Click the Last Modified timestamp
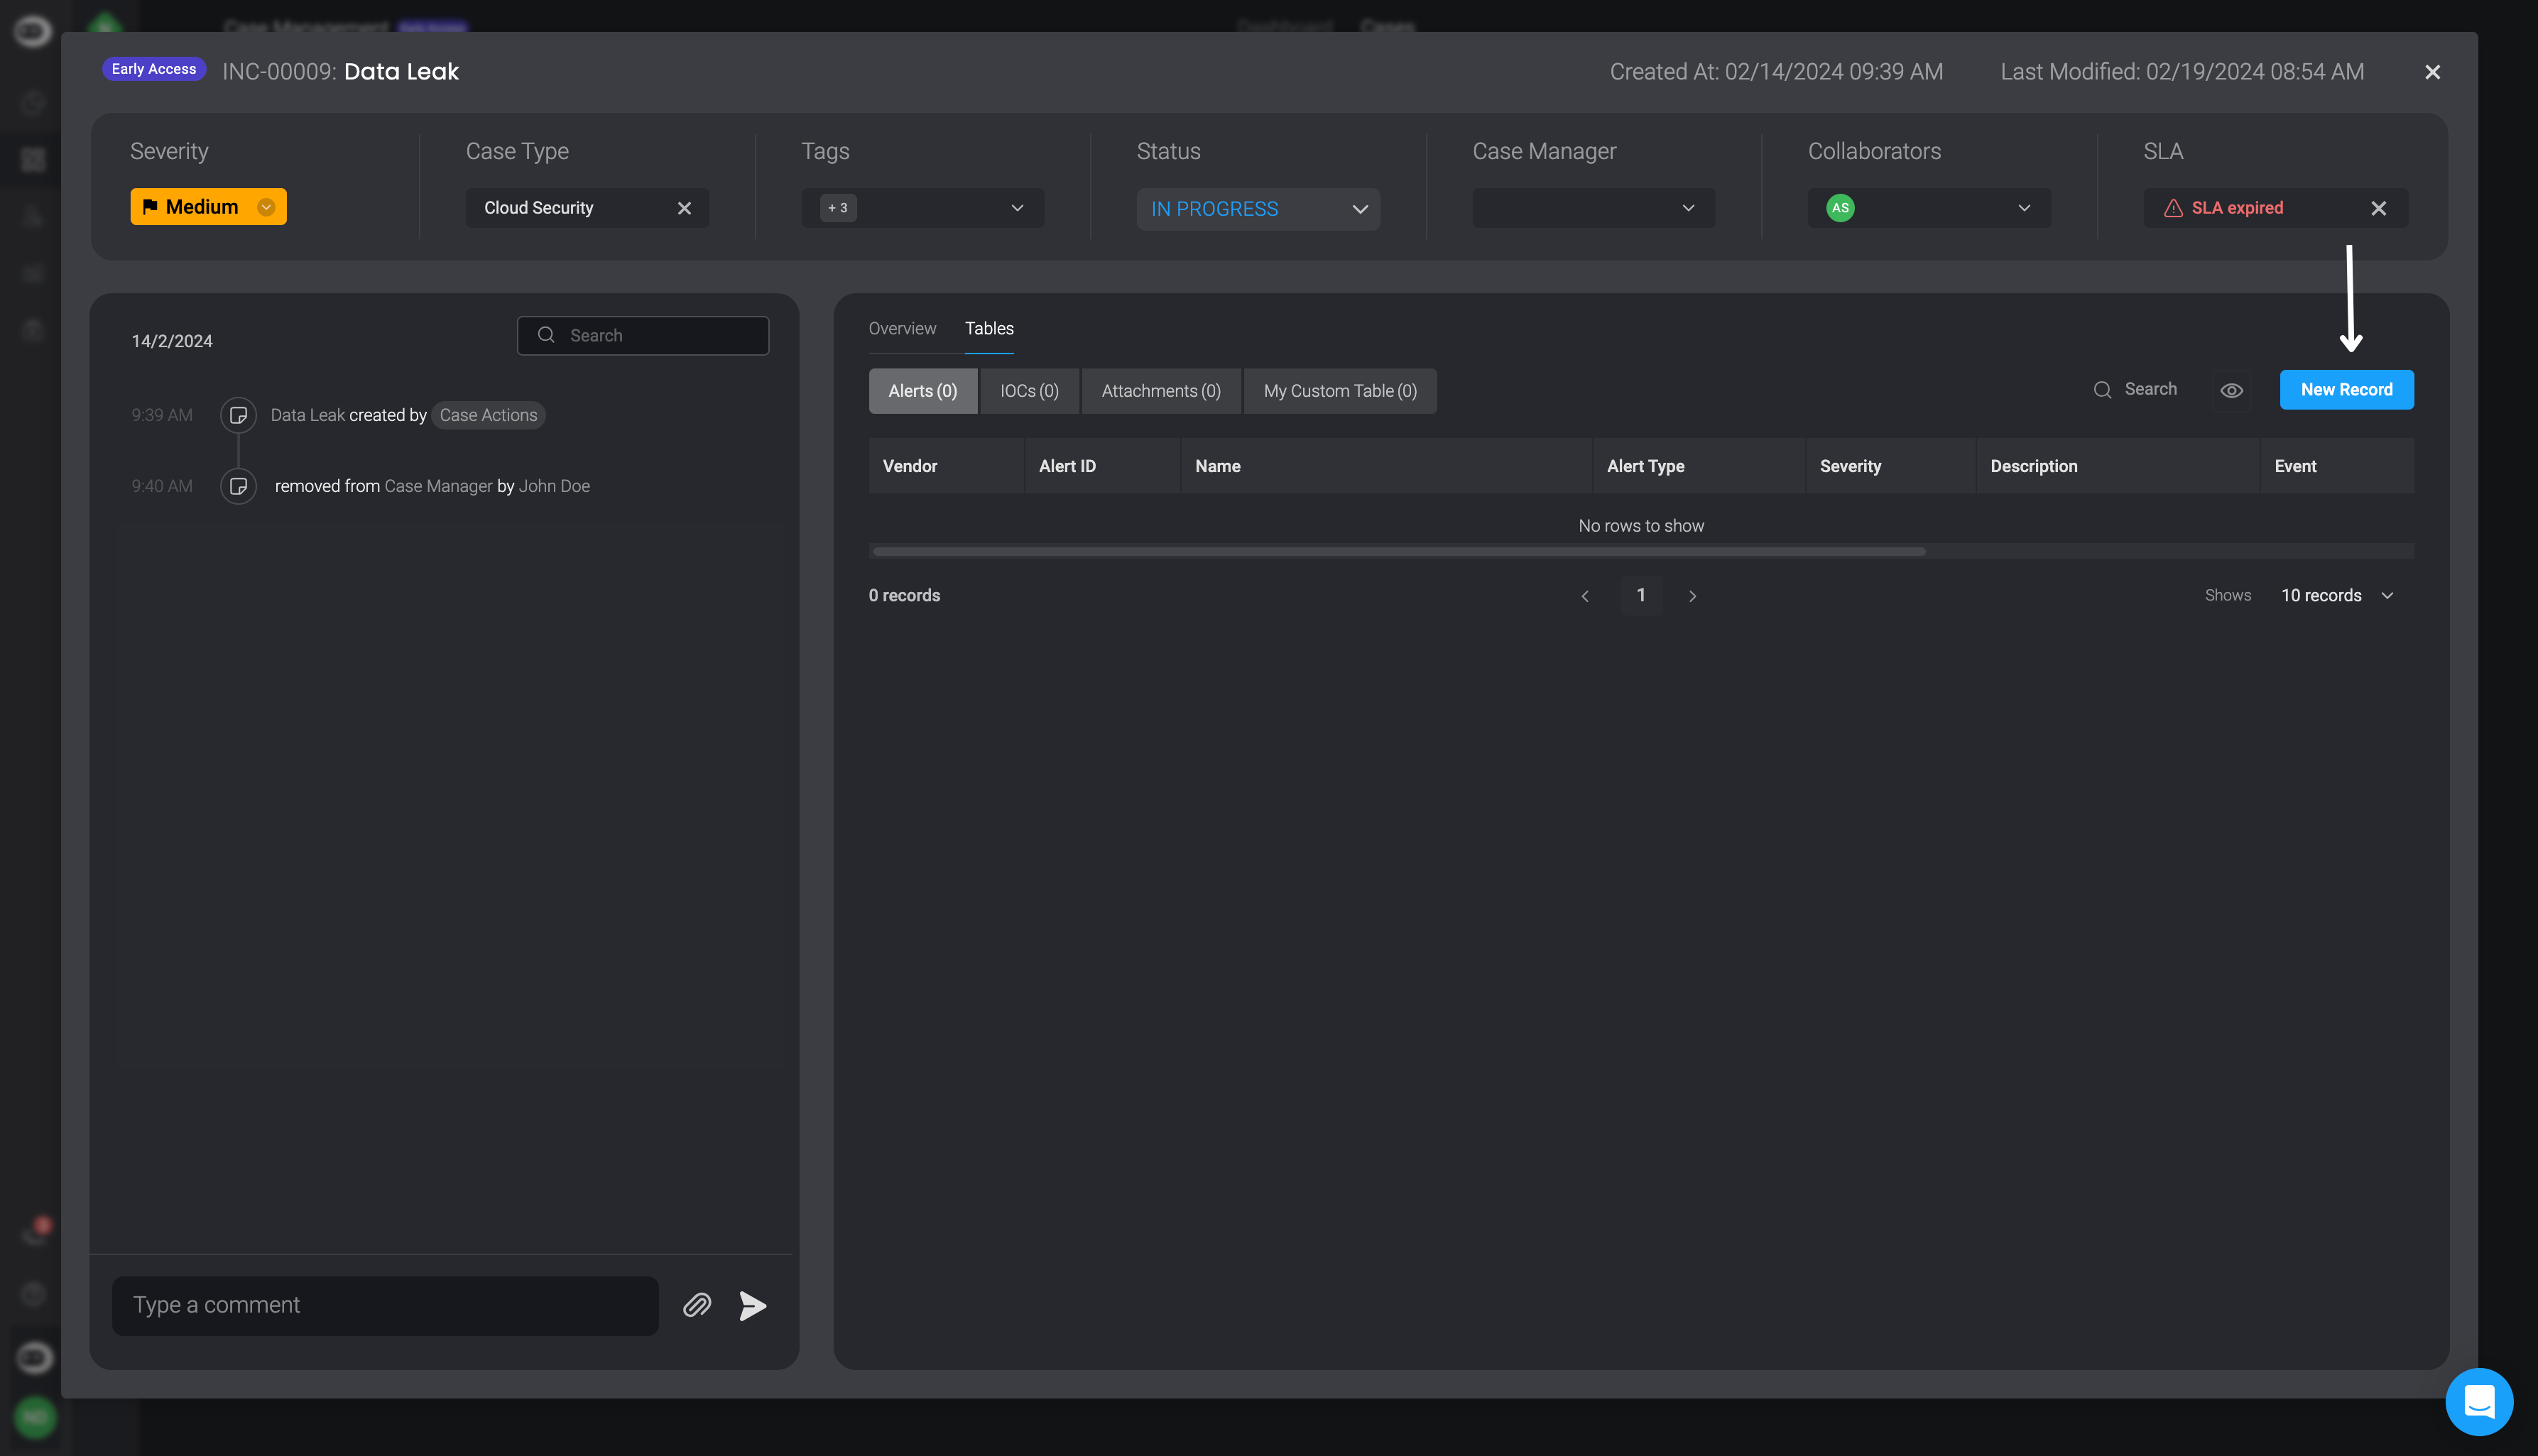 pos(2182,72)
